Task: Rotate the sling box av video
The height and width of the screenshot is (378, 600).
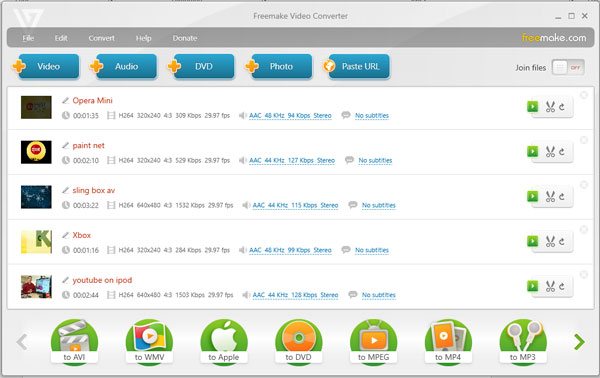Action: [x=562, y=196]
